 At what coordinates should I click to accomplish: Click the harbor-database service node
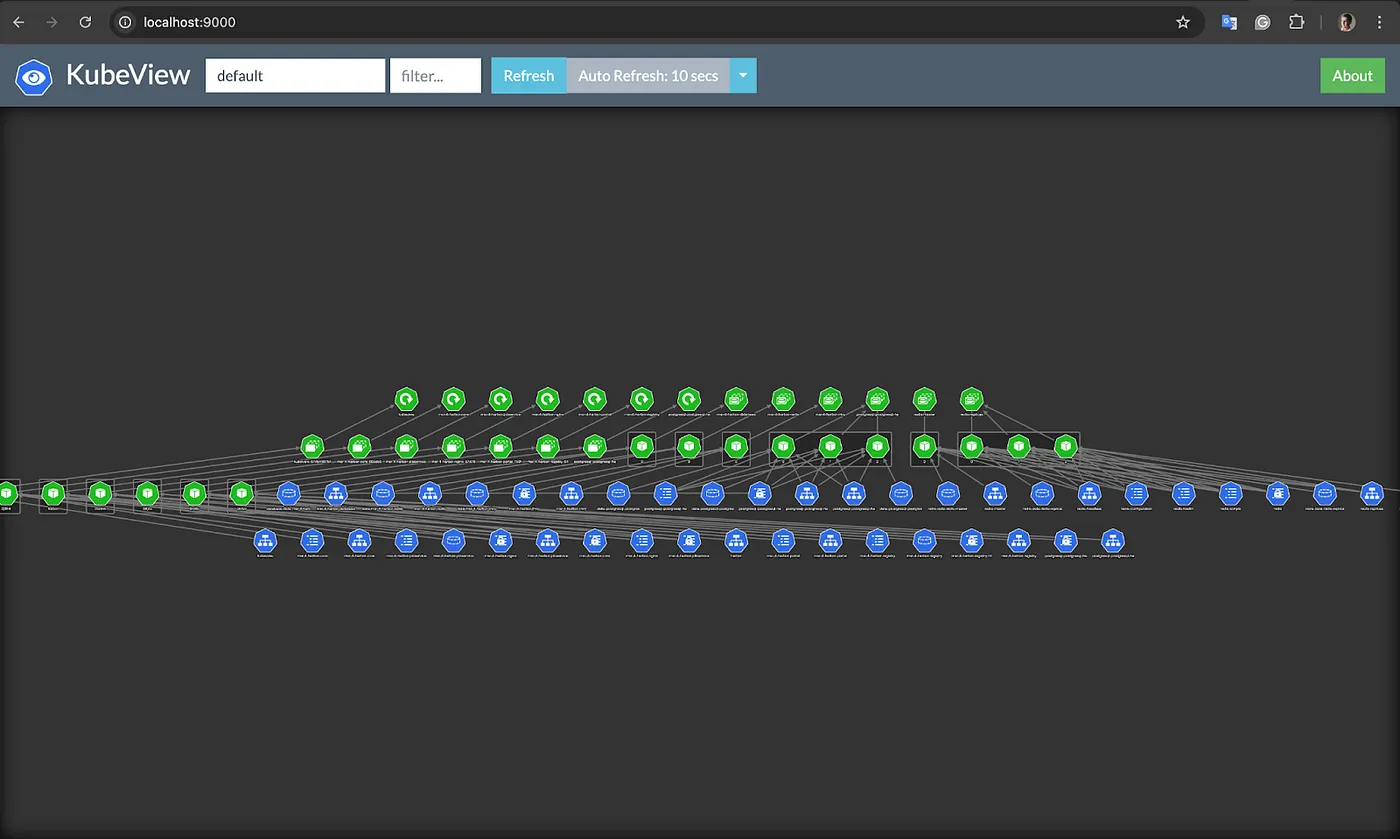(x=334, y=493)
